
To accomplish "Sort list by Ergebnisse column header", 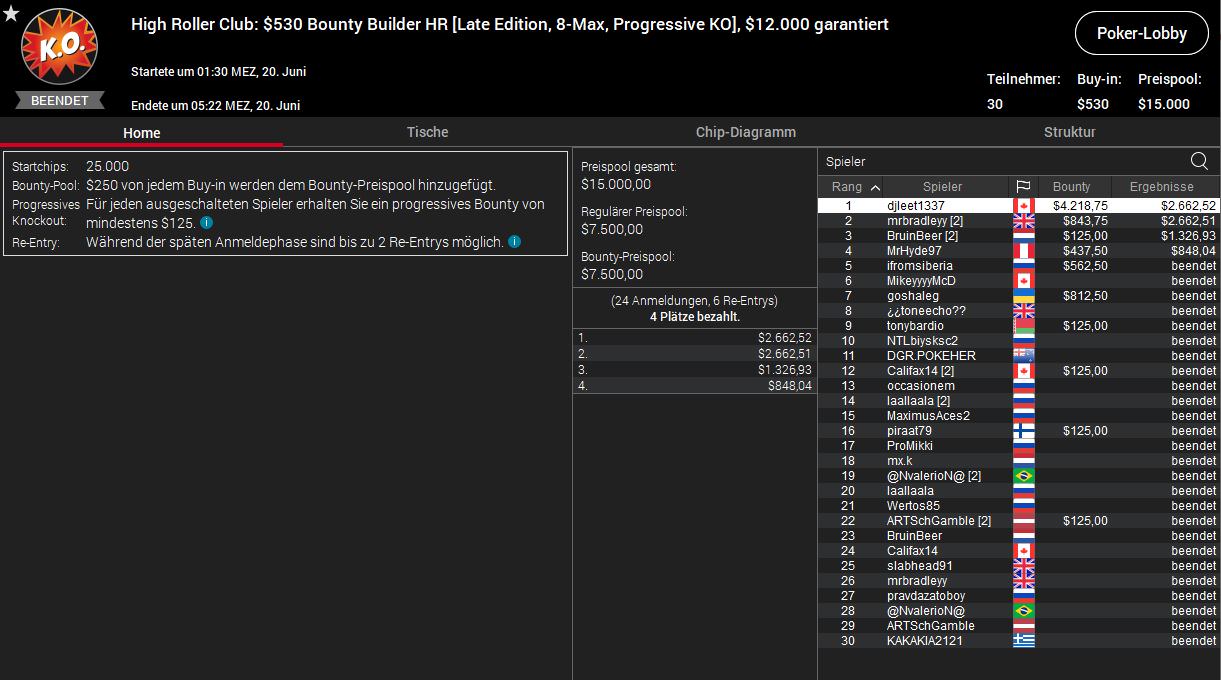I will (x=1161, y=187).
